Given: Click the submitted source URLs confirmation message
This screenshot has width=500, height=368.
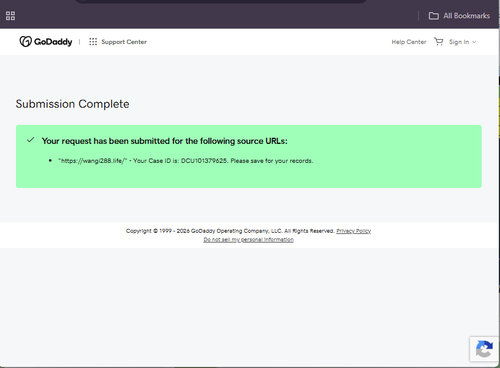Looking at the screenshot, I should coord(165,141).
